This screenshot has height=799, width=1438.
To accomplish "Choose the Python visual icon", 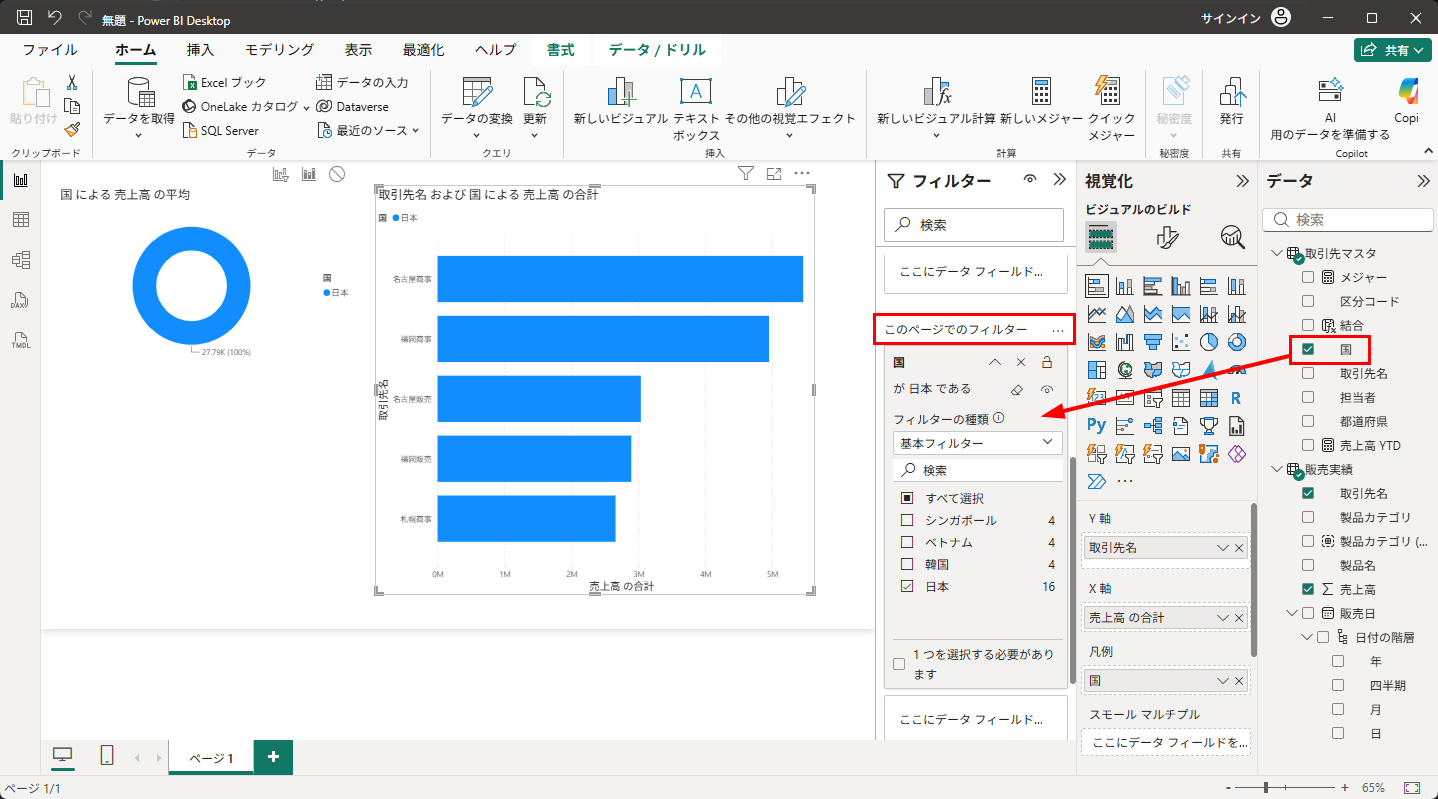I will [x=1097, y=426].
